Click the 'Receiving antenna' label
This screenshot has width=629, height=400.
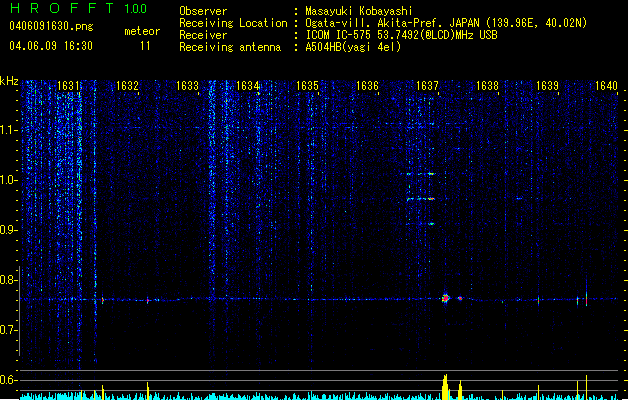(x=230, y=47)
